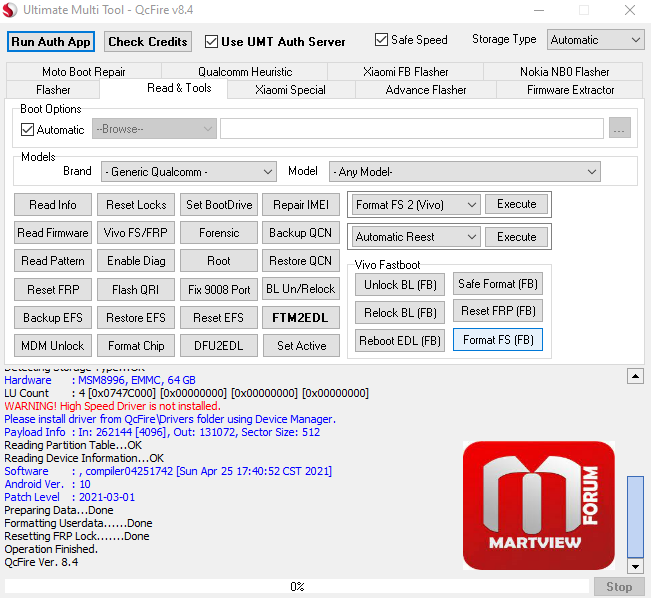Click Backup QCN
The height and width of the screenshot is (598, 651).
point(301,233)
